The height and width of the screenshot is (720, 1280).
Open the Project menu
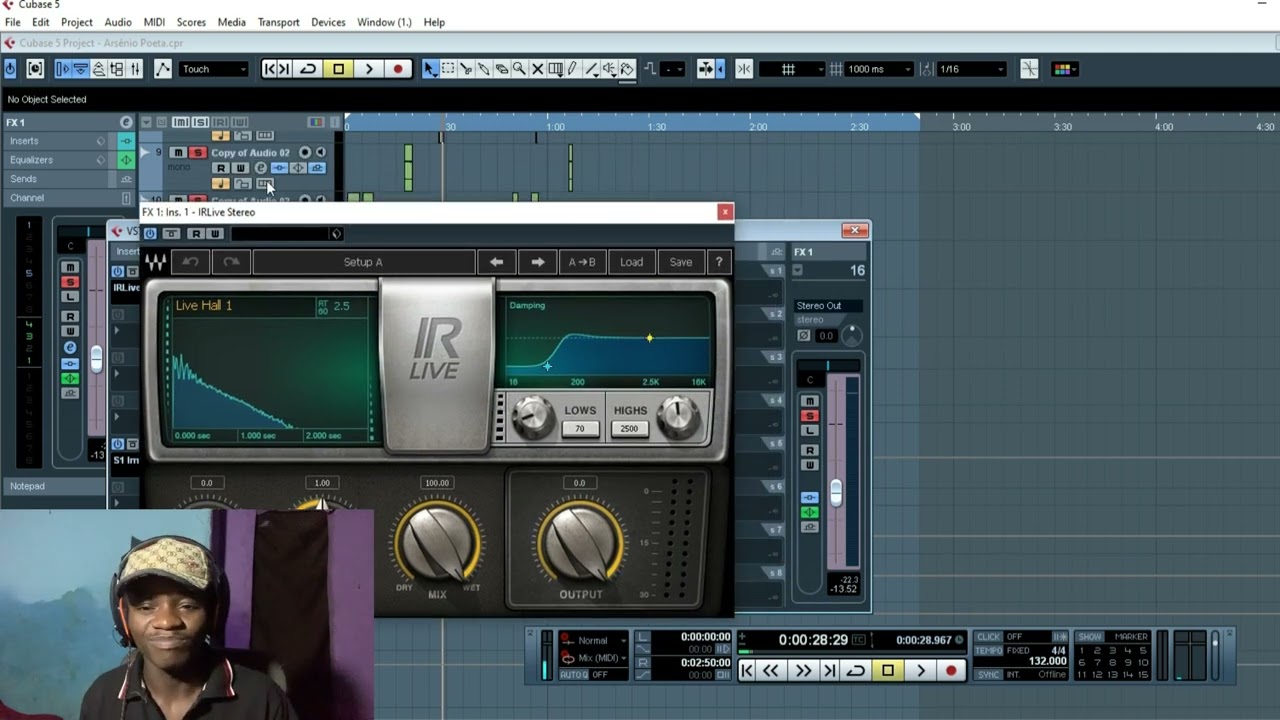point(77,22)
